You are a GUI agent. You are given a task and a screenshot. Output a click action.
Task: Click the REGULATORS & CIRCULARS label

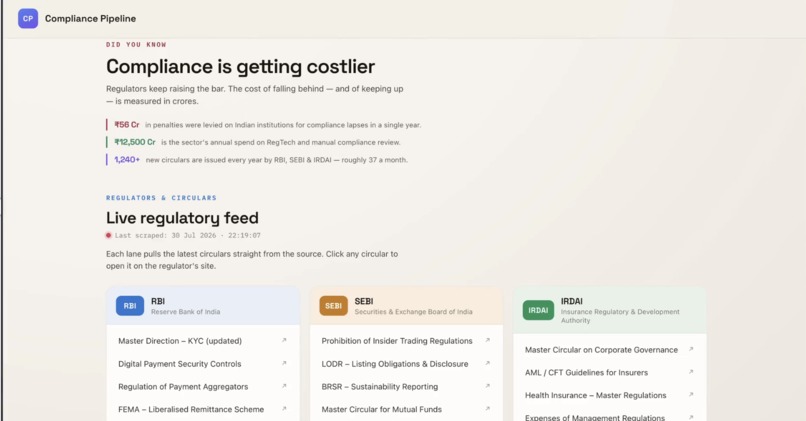coord(161,198)
